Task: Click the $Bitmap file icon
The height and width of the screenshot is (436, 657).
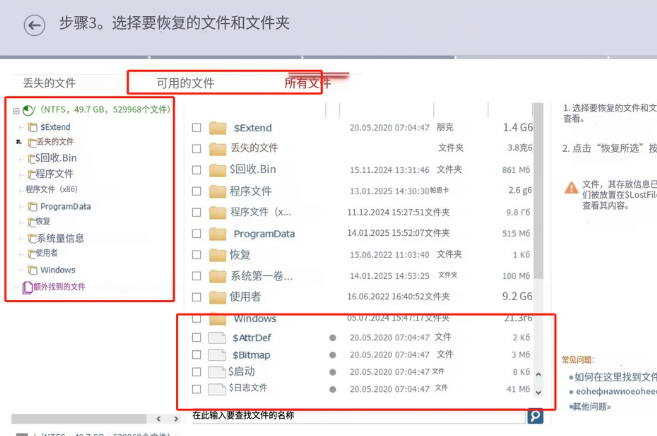Action: (217, 355)
